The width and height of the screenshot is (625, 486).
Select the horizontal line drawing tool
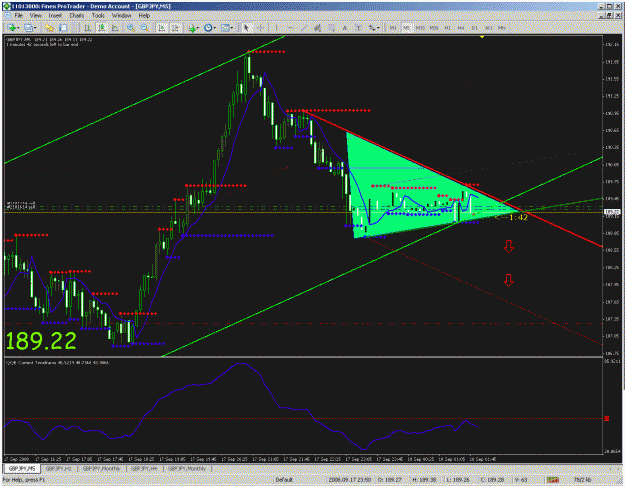tap(290, 28)
